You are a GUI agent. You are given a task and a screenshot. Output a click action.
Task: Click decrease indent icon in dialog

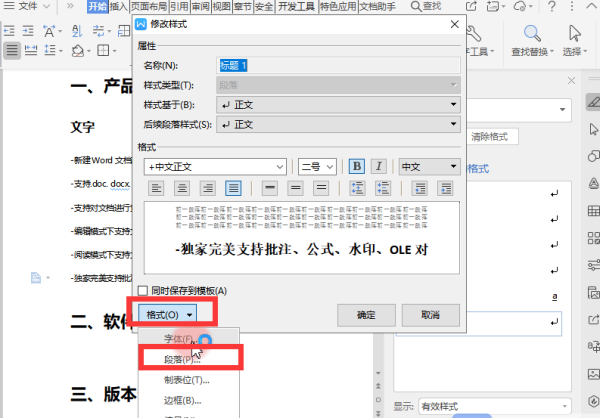420,188
